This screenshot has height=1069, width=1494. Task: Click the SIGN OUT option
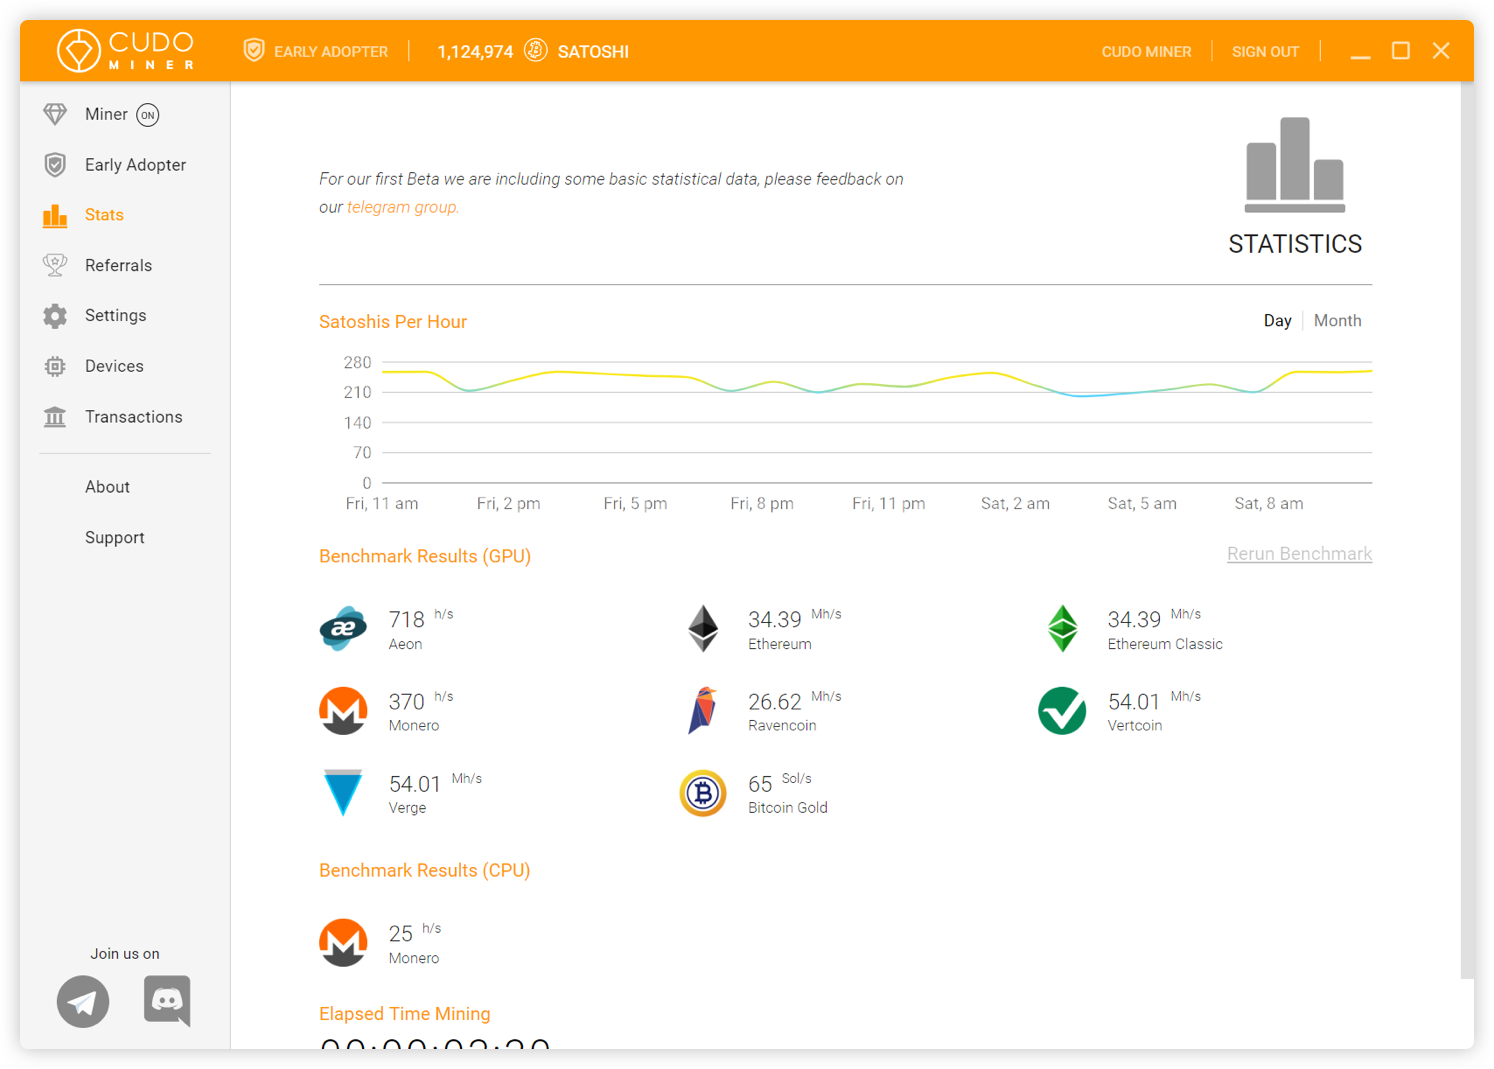(1264, 51)
